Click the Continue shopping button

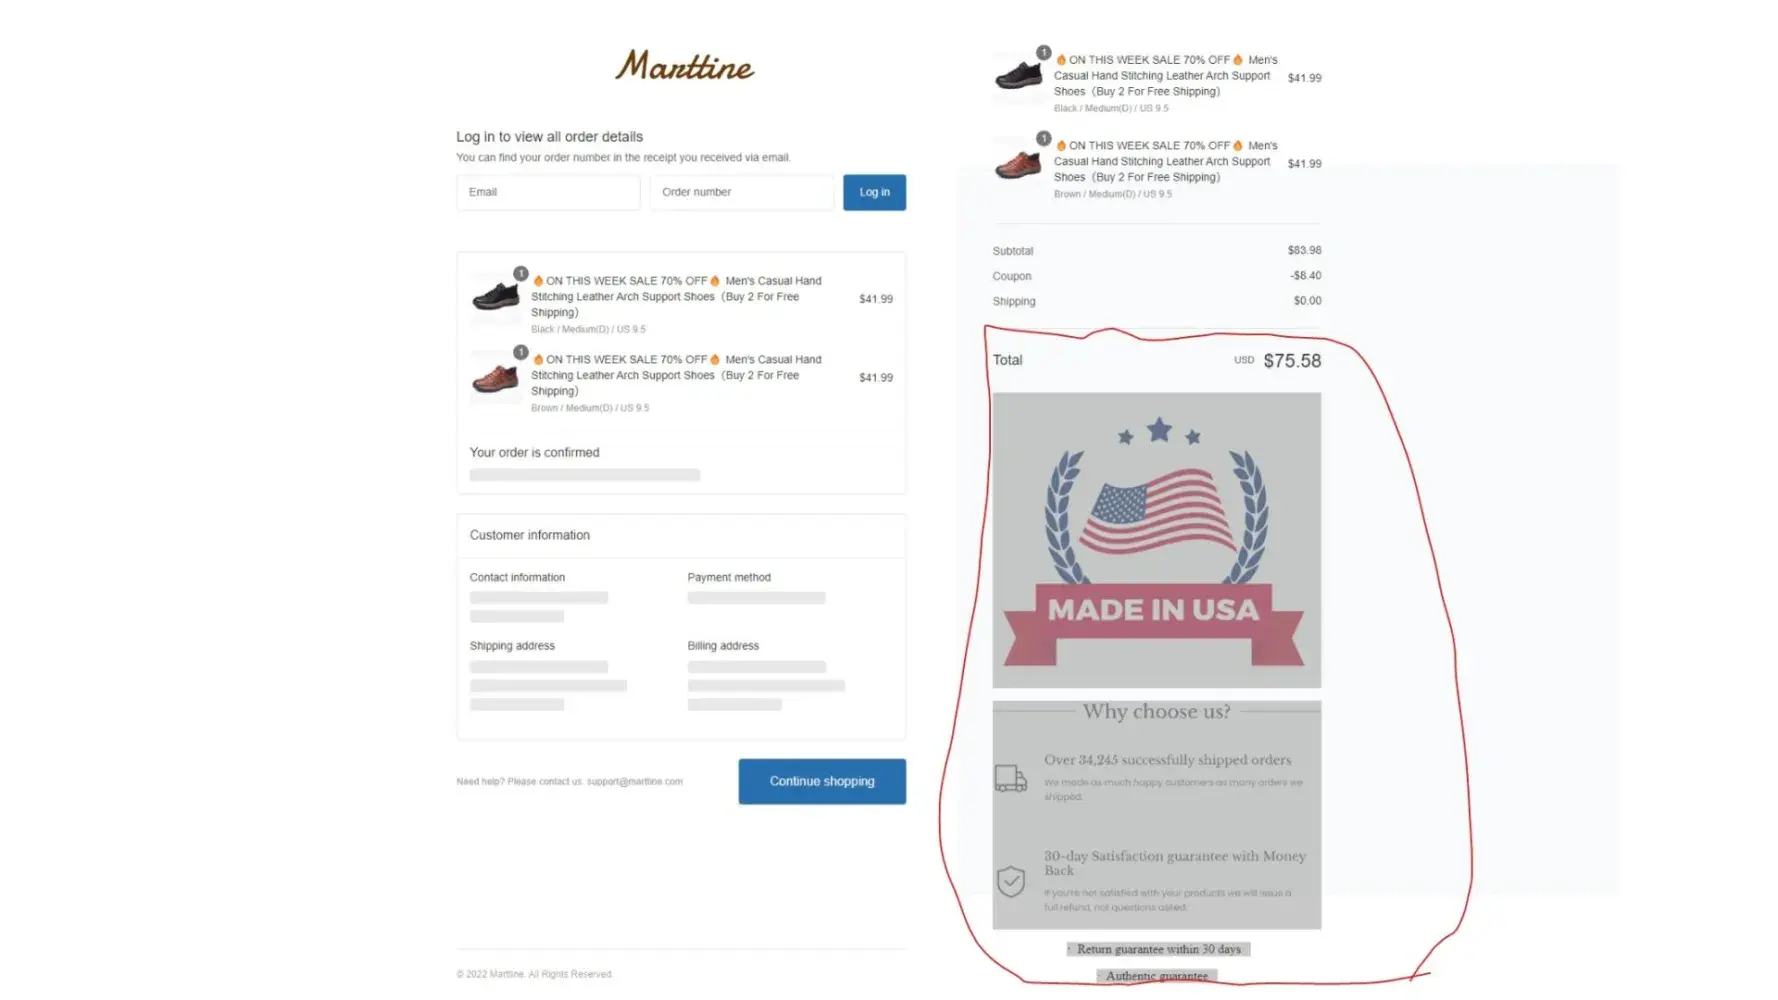coord(822,781)
